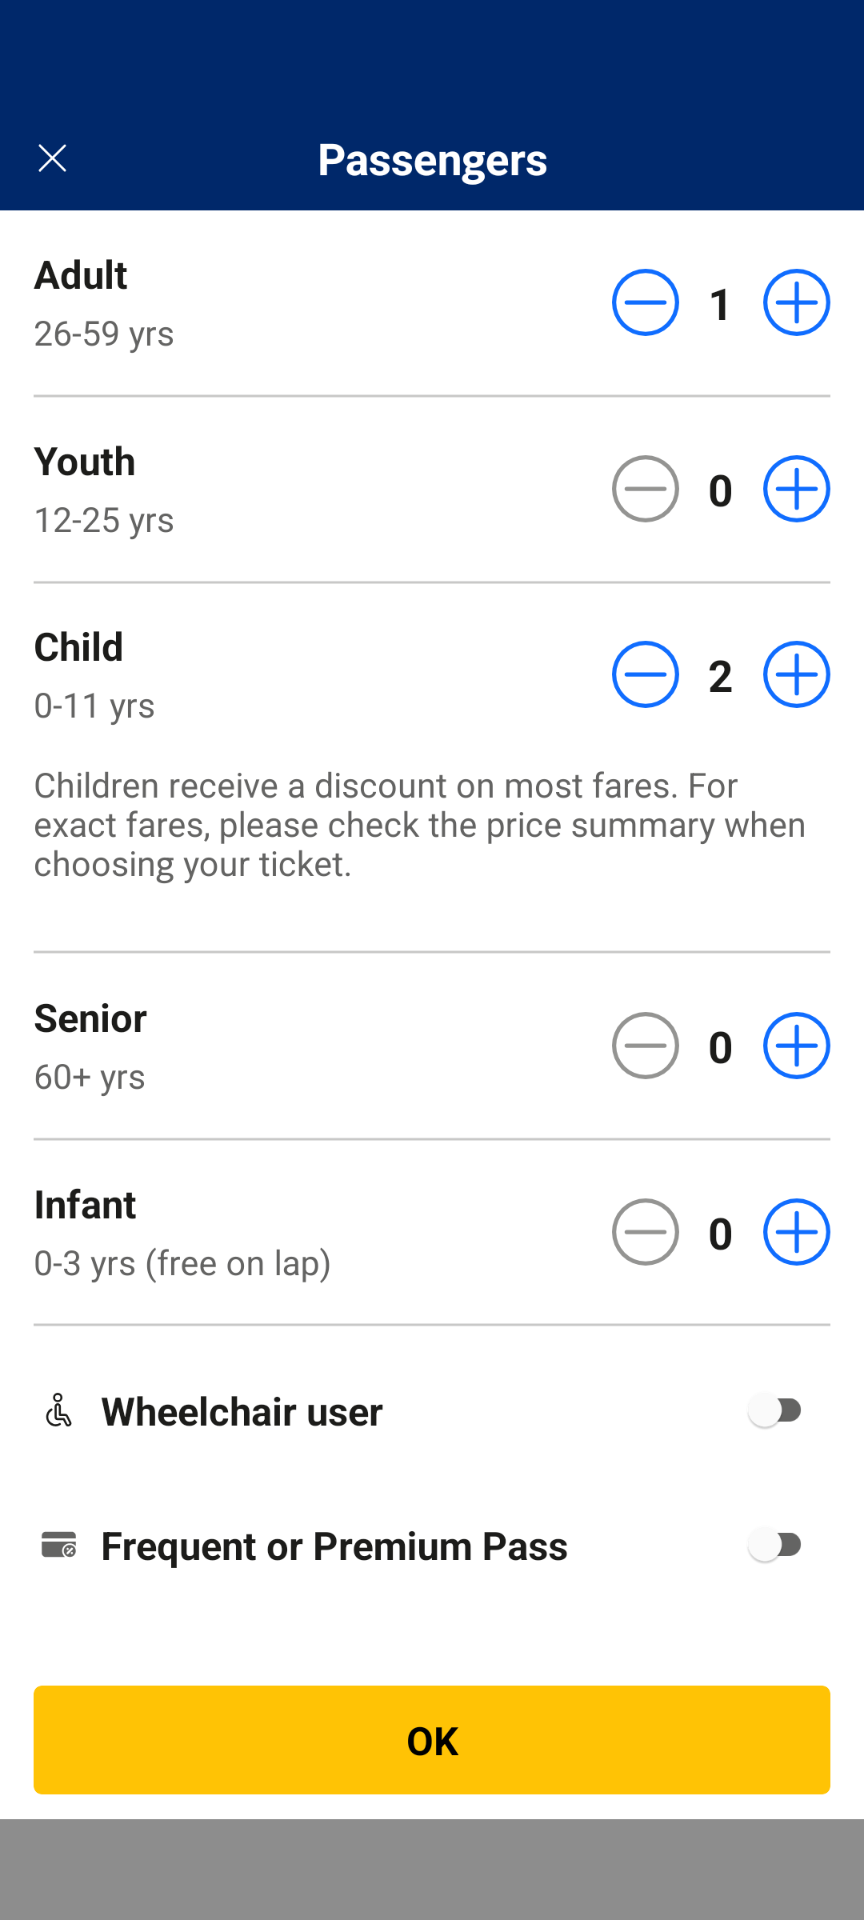Close the Passengers screen with X
Screen dimensions: 864x1920
(52, 158)
